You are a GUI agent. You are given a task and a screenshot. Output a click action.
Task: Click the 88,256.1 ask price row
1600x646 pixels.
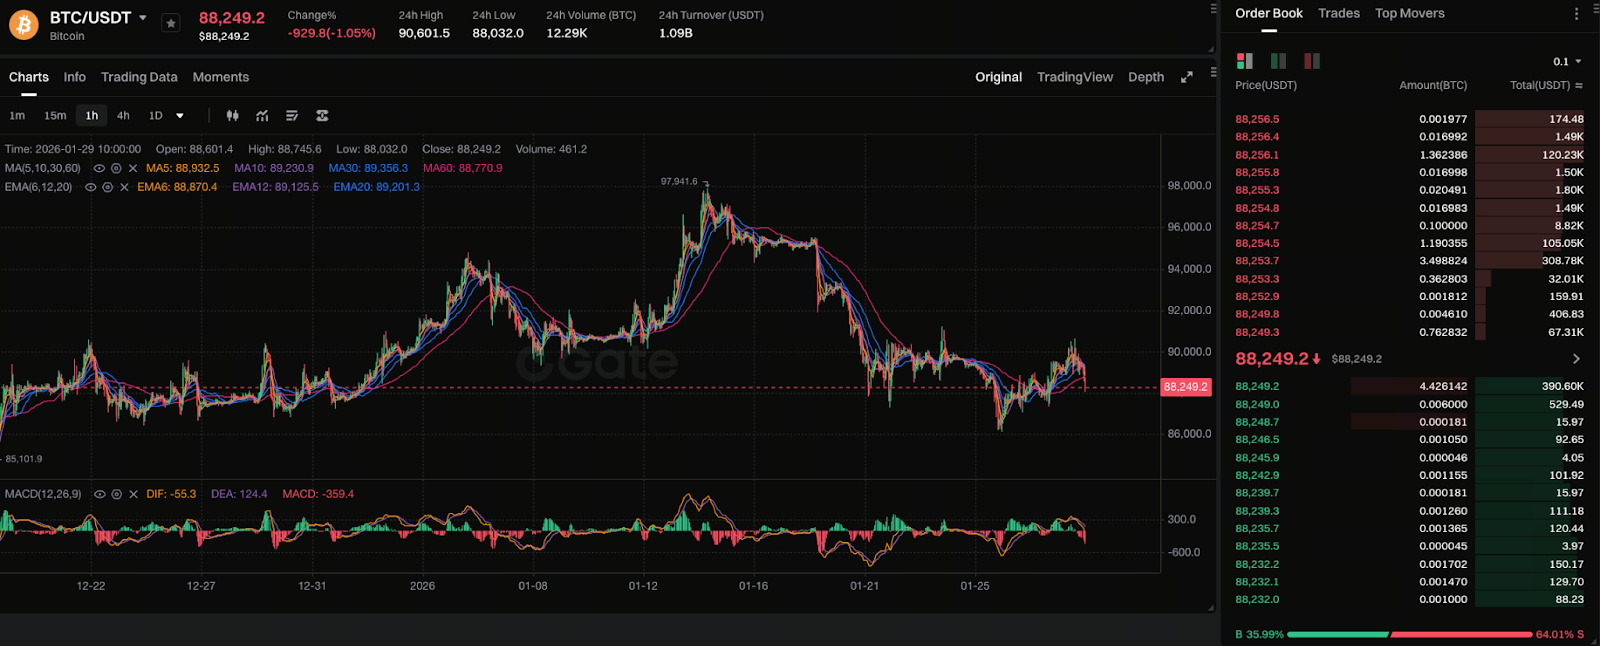(1257, 155)
